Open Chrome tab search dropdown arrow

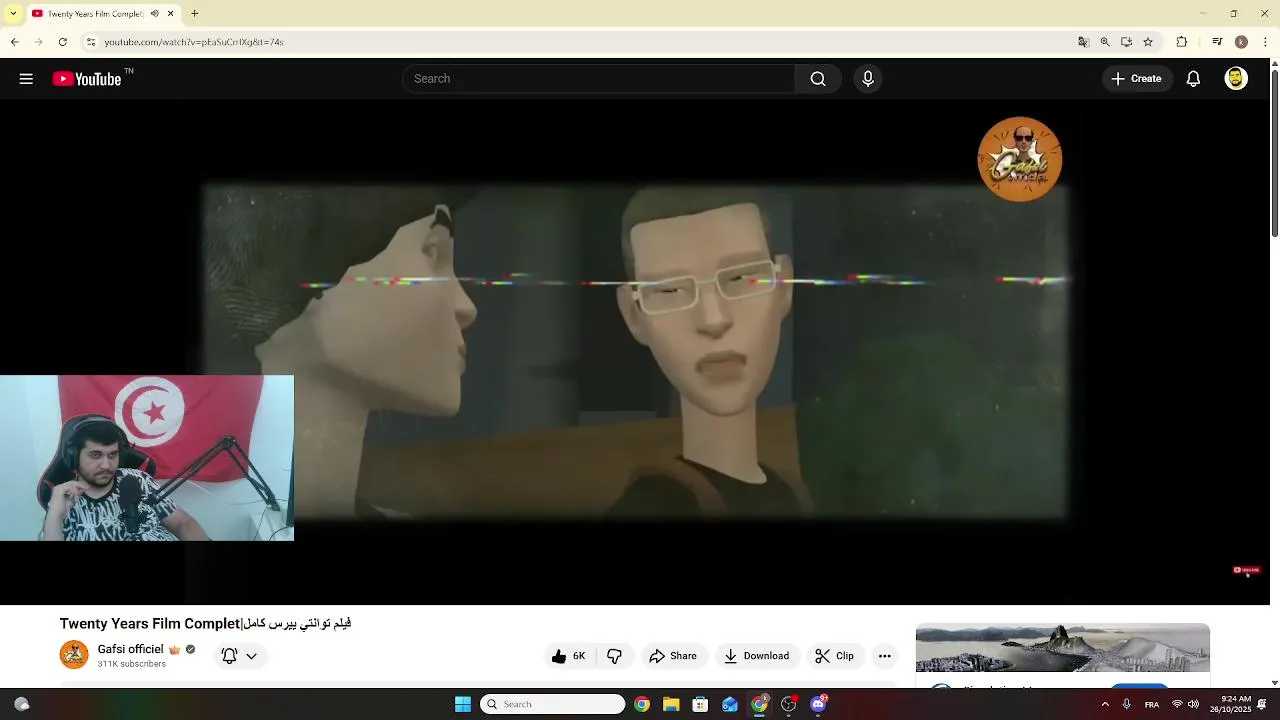(x=13, y=14)
